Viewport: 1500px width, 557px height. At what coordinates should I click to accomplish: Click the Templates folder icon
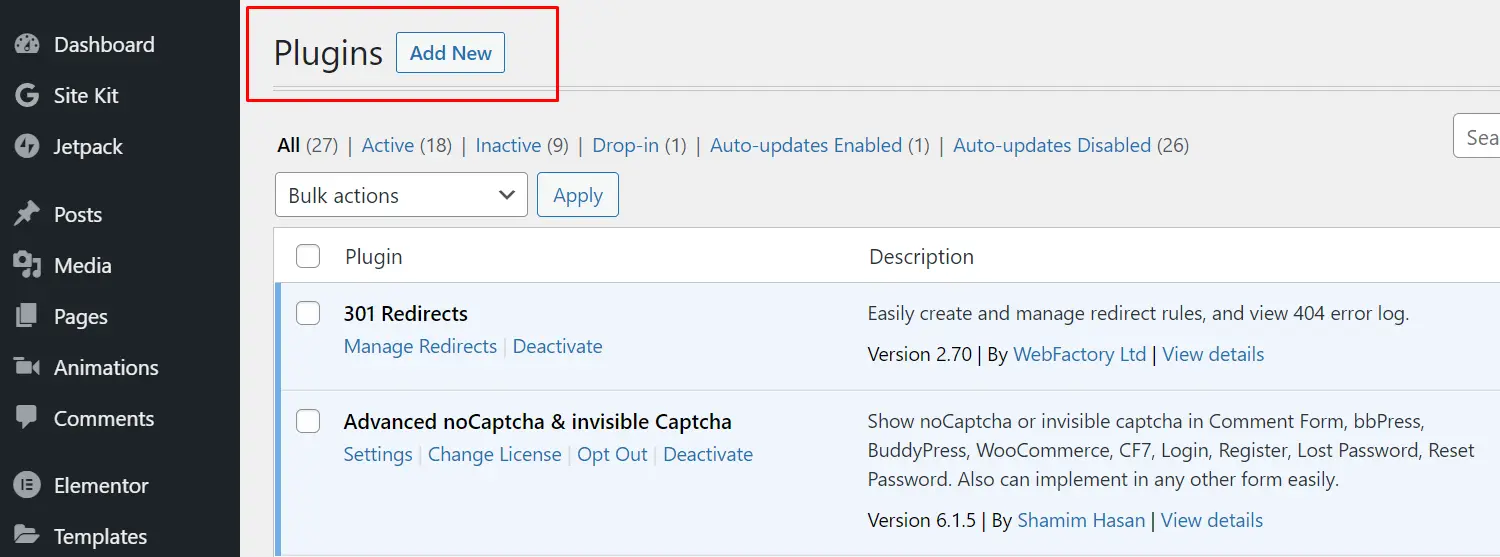pyautogui.click(x=27, y=536)
